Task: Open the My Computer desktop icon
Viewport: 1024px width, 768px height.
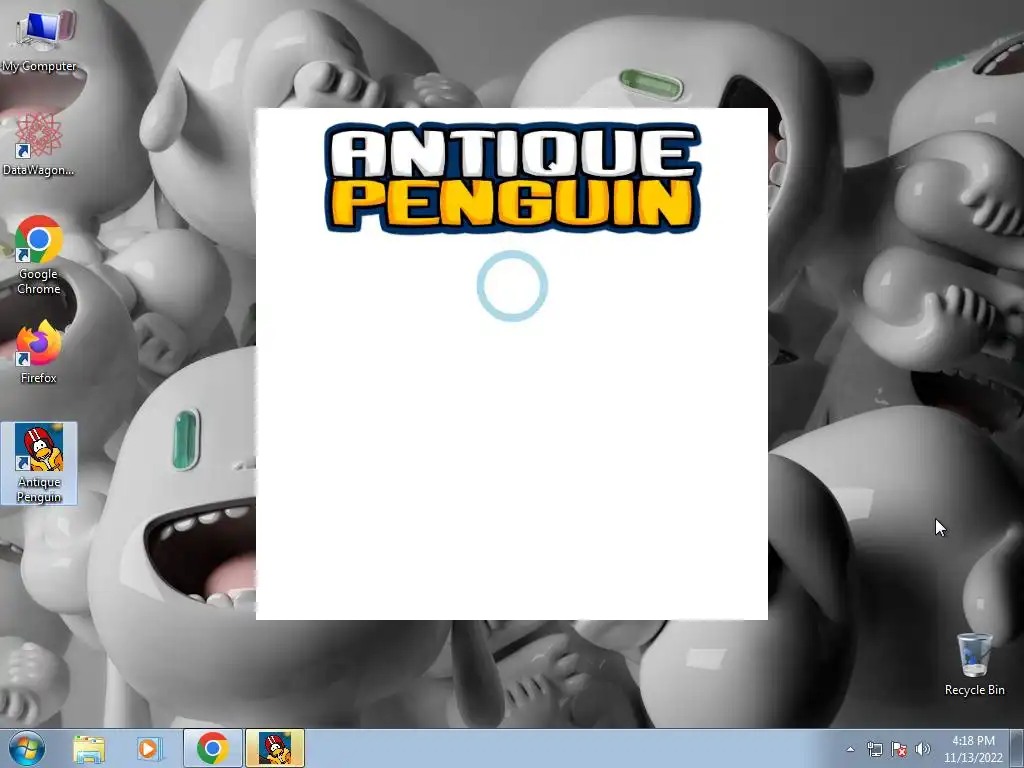Action: tap(39, 39)
